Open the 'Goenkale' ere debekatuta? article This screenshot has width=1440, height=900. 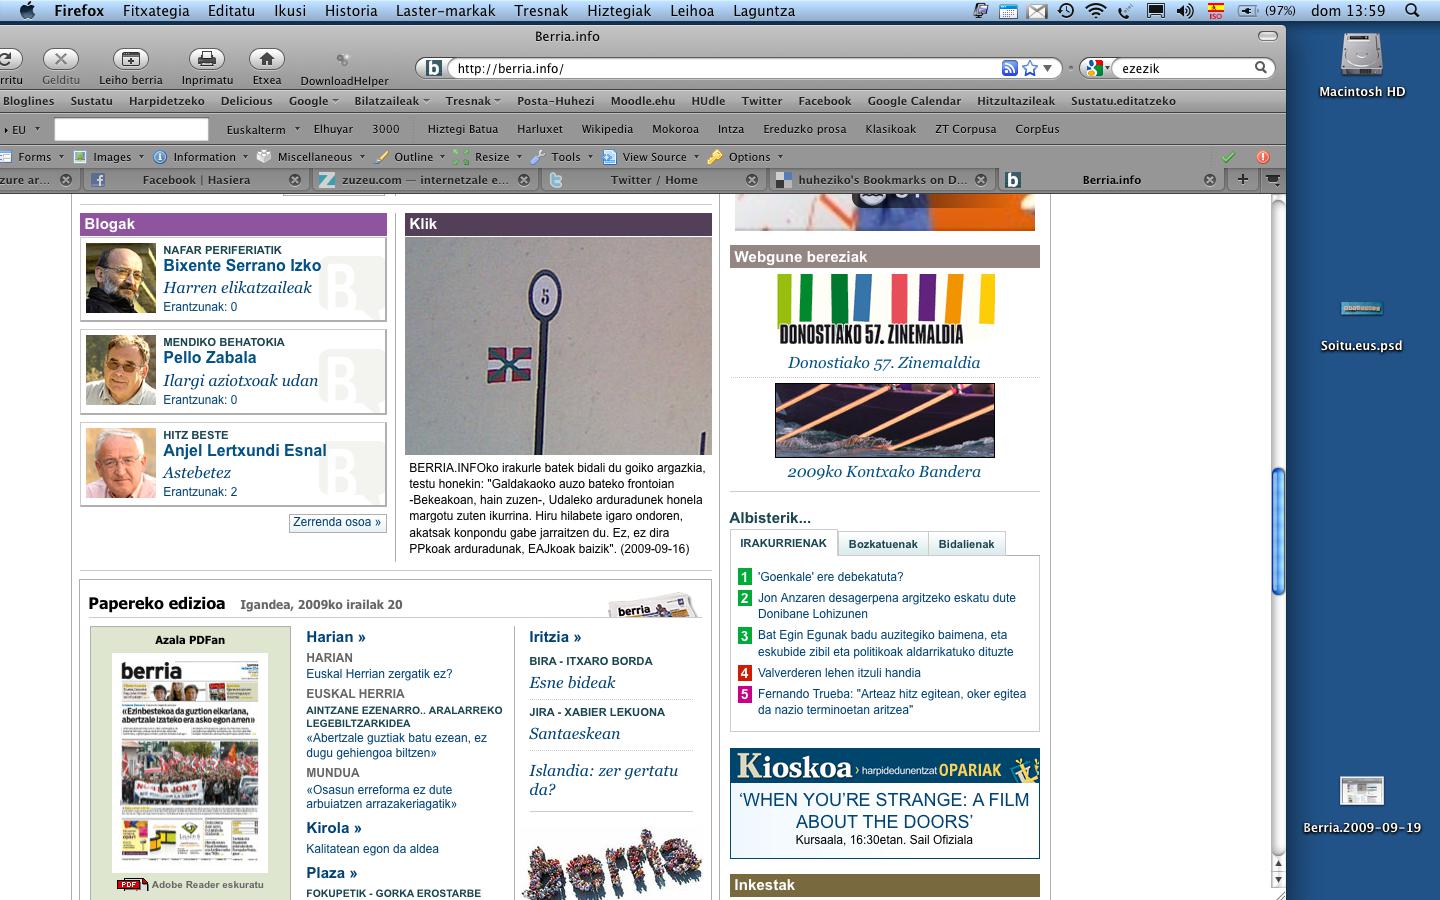[x=830, y=577]
